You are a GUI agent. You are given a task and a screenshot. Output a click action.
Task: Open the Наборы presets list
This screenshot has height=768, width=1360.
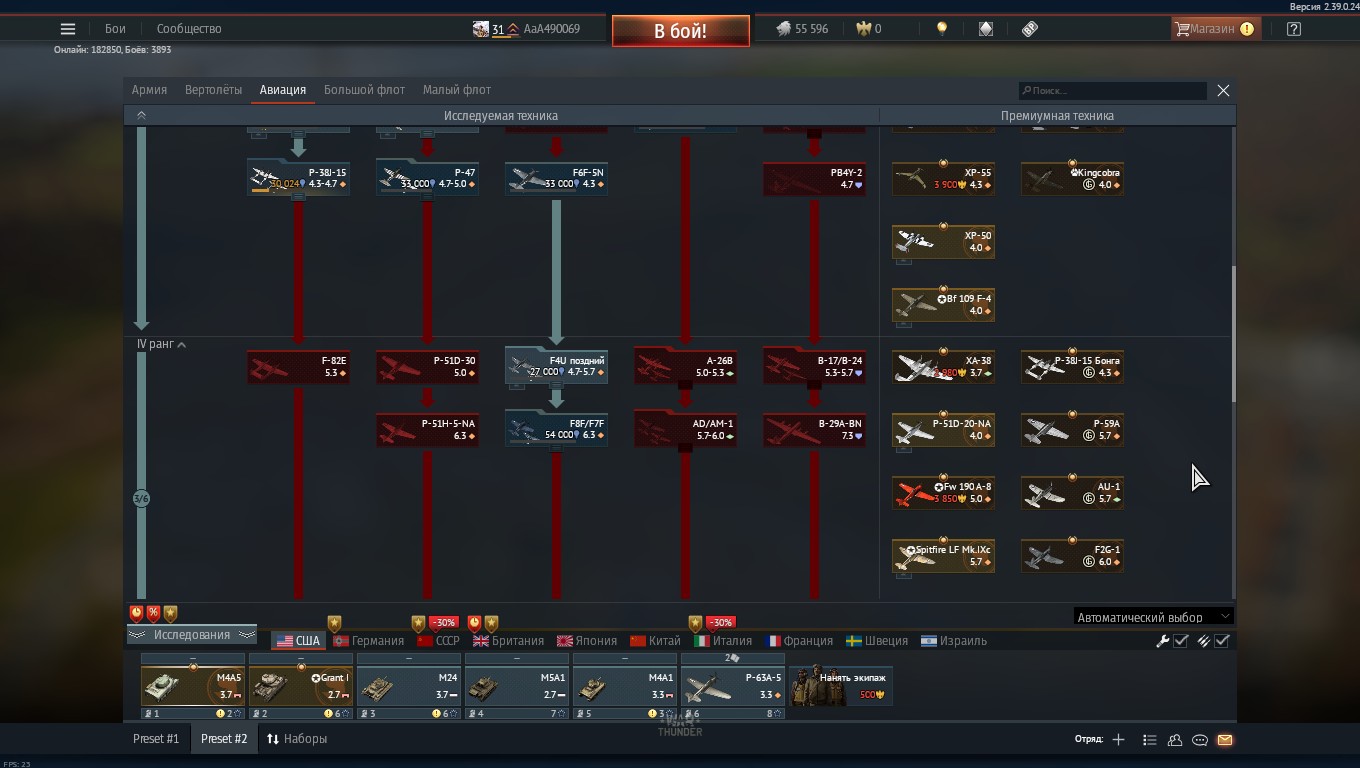pos(297,739)
